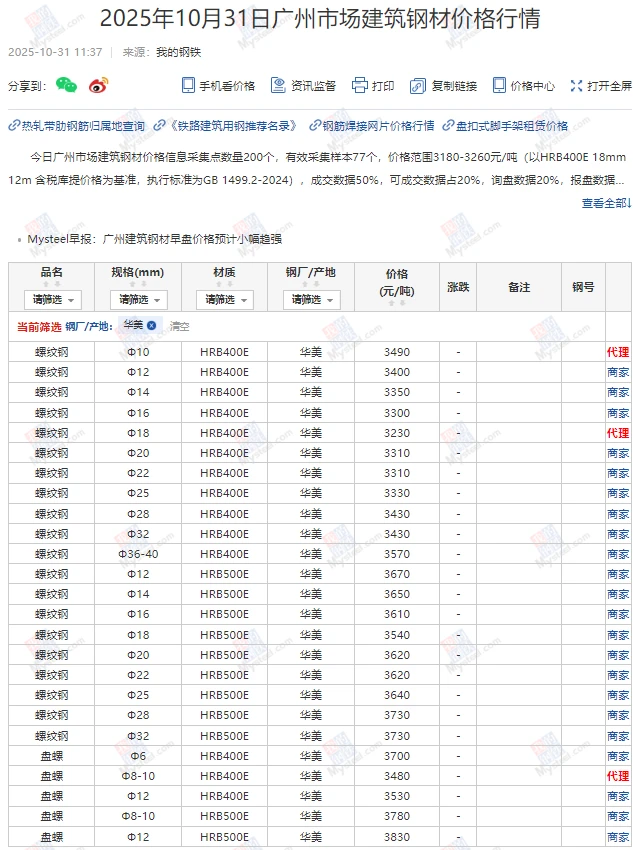The height and width of the screenshot is (850, 633).
Task: Share the page via Weibo icon
Action: click(x=99, y=85)
